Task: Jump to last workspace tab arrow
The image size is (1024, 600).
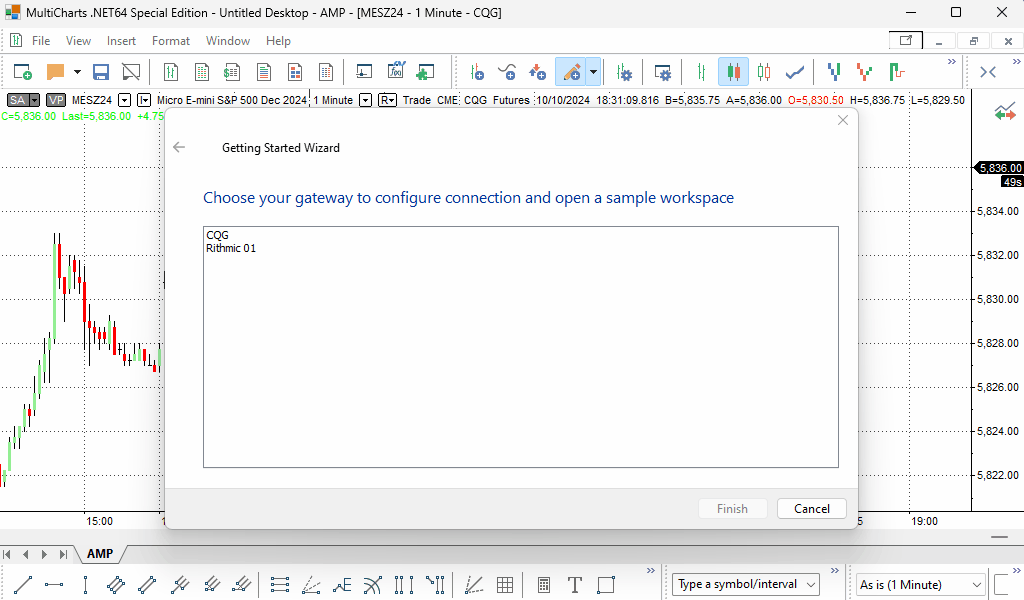Action: (x=63, y=554)
